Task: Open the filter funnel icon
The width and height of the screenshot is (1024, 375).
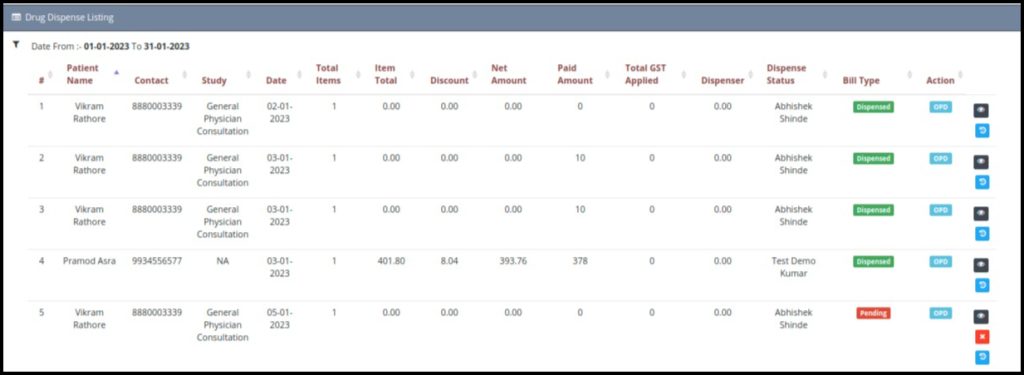Action: [x=16, y=44]
